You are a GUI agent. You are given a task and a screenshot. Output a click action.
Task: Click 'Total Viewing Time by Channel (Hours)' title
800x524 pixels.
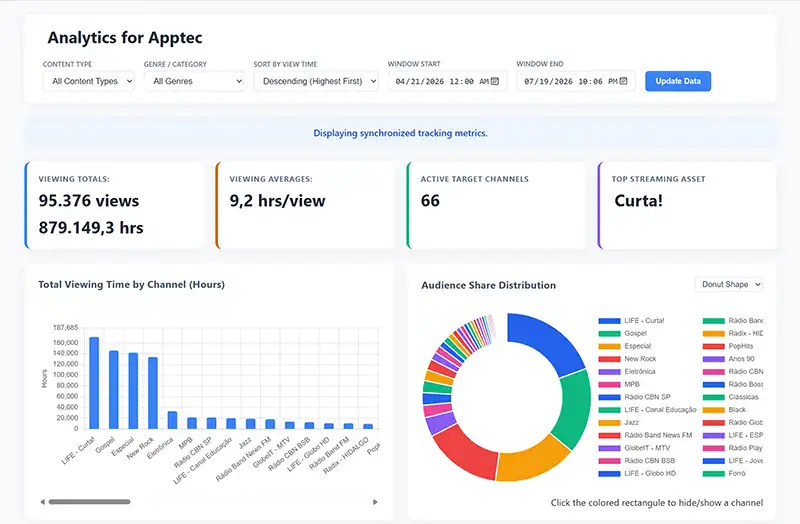pyautogui.click(x=132, y=285)
